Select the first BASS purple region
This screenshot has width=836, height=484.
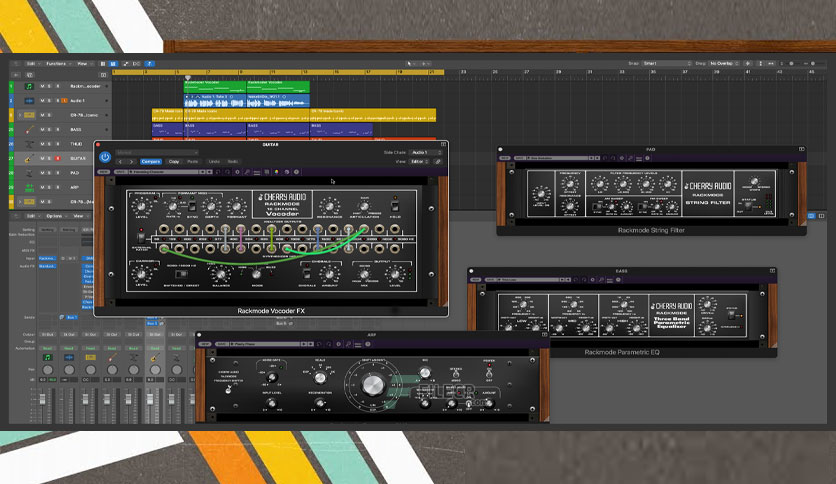click(167, 130)
